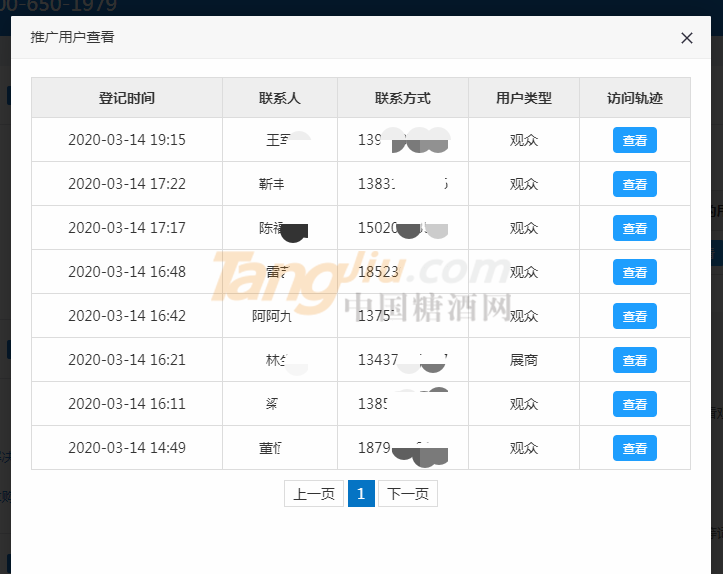The width and height of the screenshot is (723, 574).
Task: Click 查看 for the 19:15 registration row
Action: tap(634, 140)
